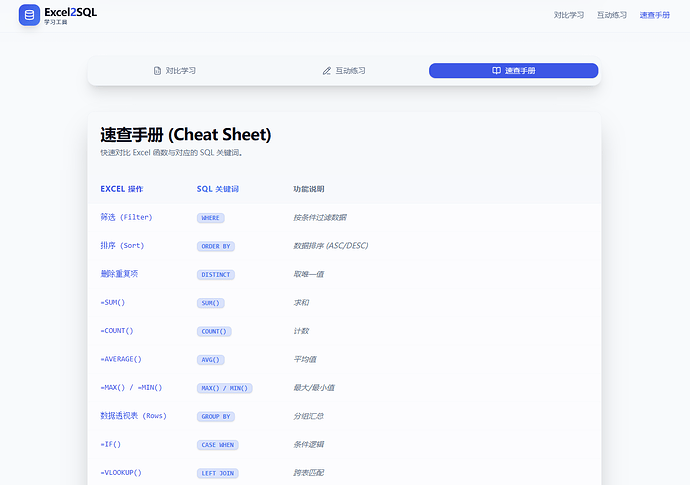The width and height of the screenshot is (690, 485).
Task: Click the LEFT JOIN keyword badge
Action: (217, 473)
